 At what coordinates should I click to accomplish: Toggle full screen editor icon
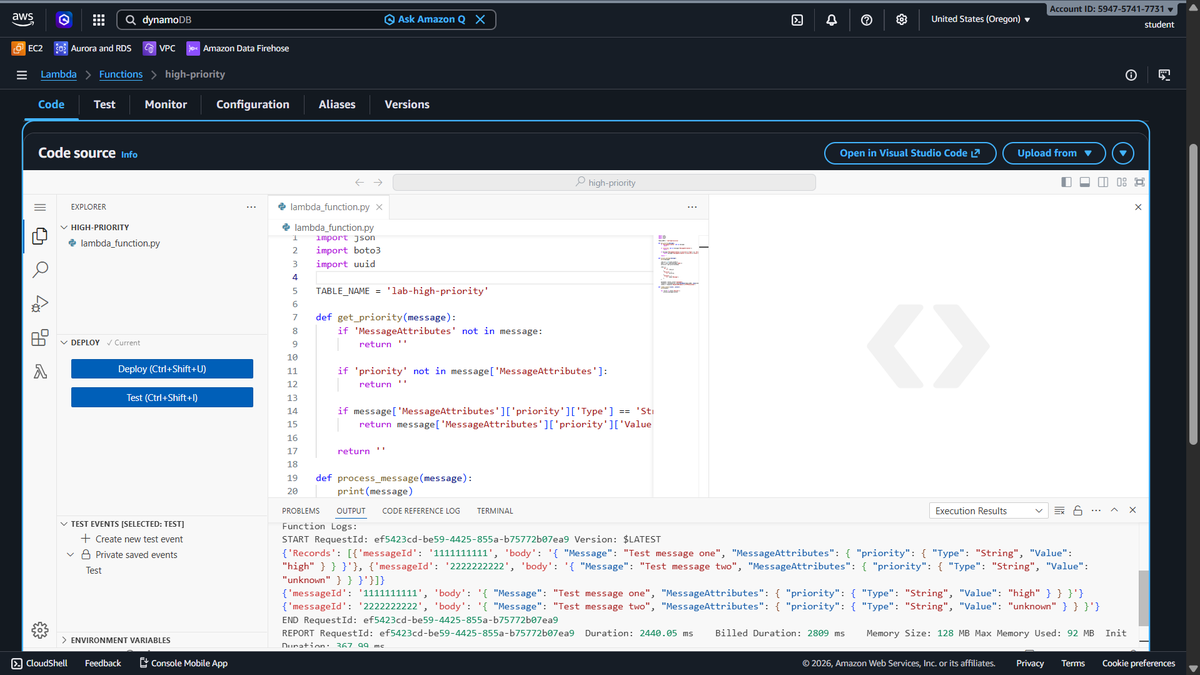point(1140,183)
